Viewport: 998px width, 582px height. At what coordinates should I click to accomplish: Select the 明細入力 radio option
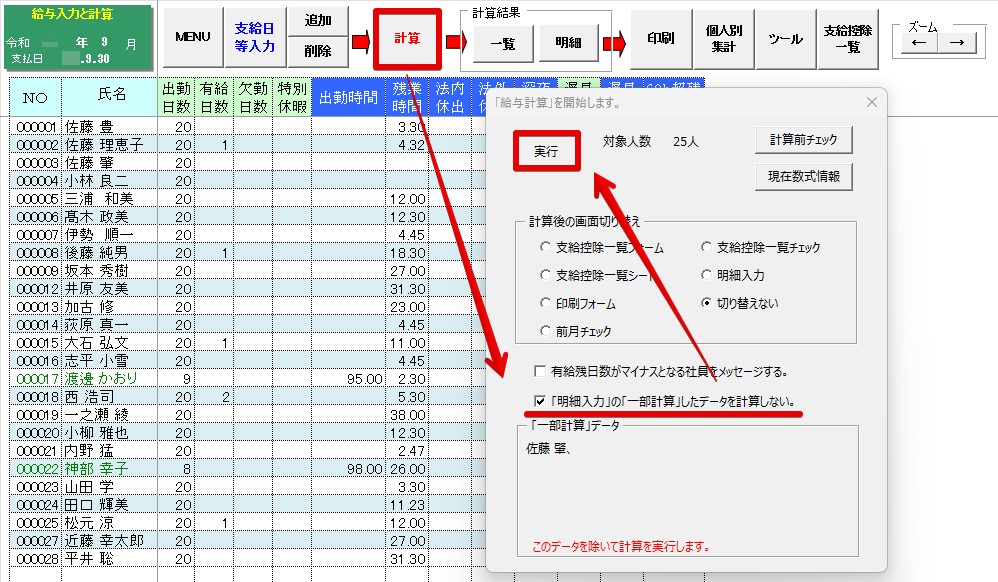click(707, 275)
